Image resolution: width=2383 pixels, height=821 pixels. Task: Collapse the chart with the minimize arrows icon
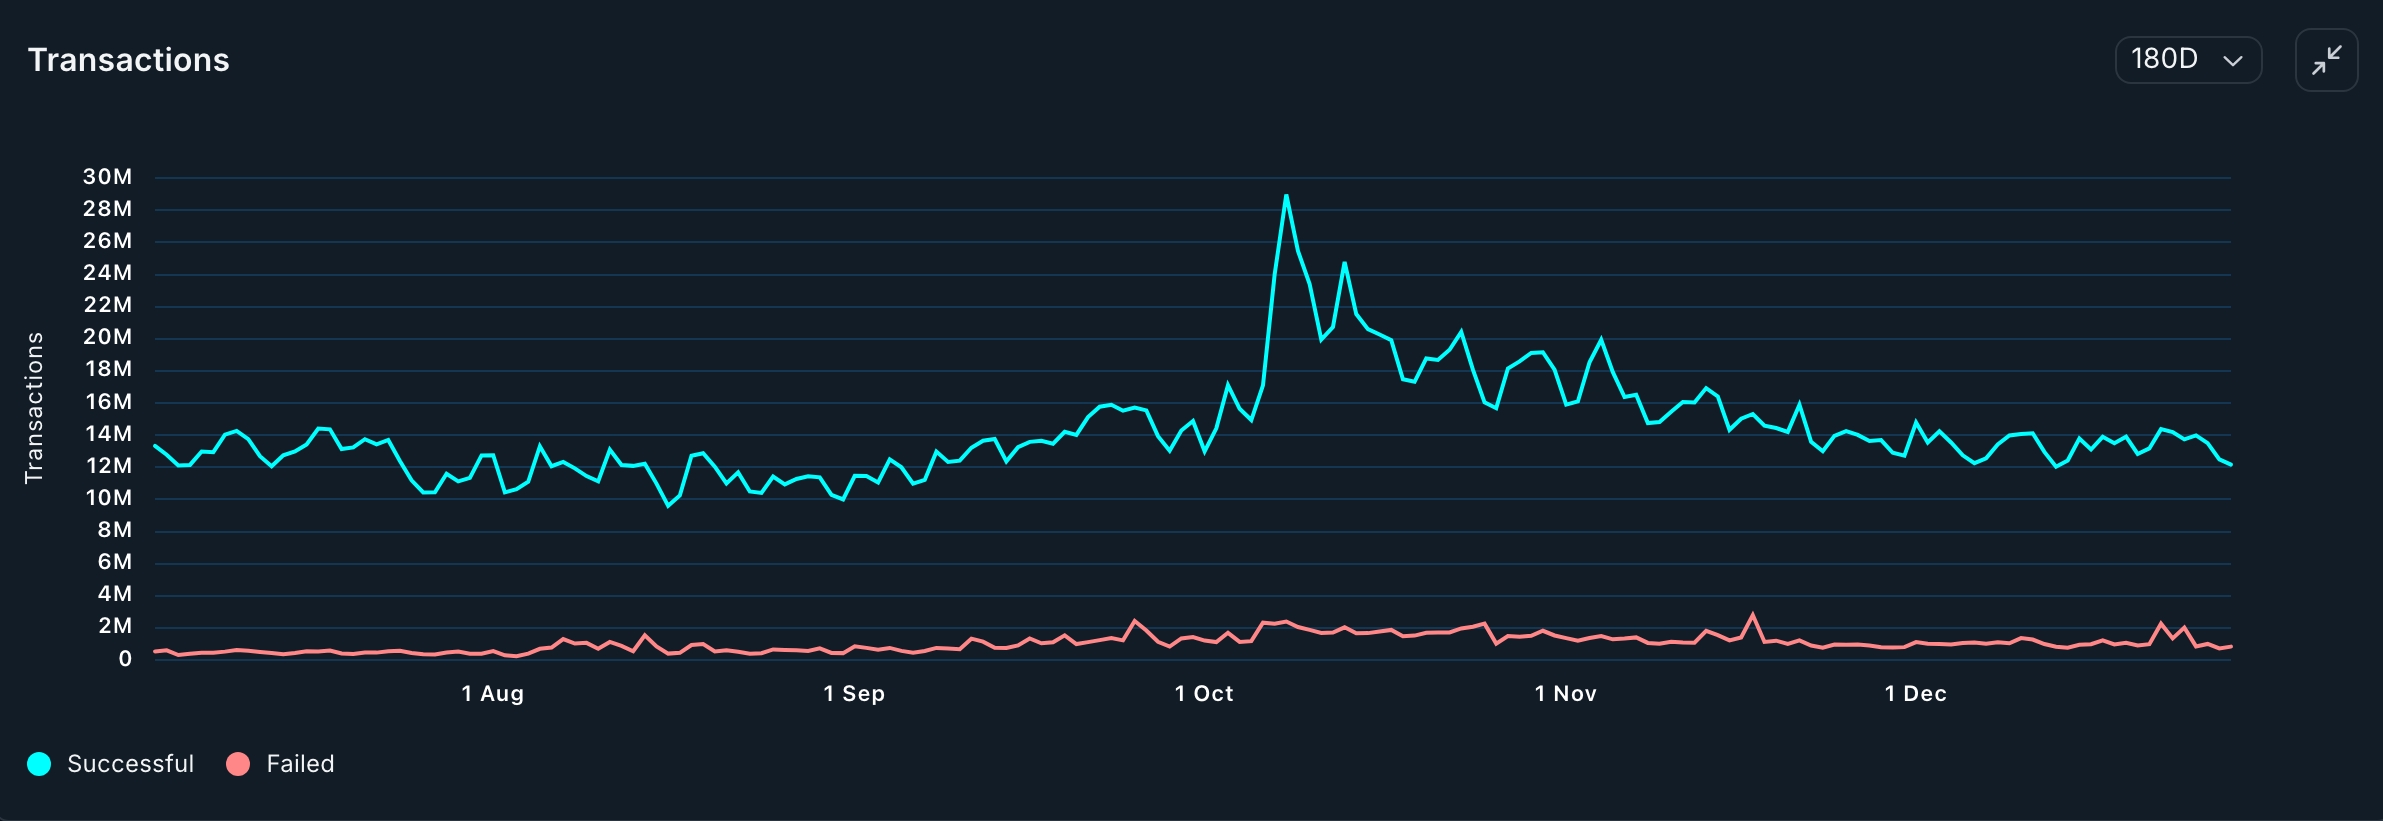pyautogui.click(x=2326, y=60)
